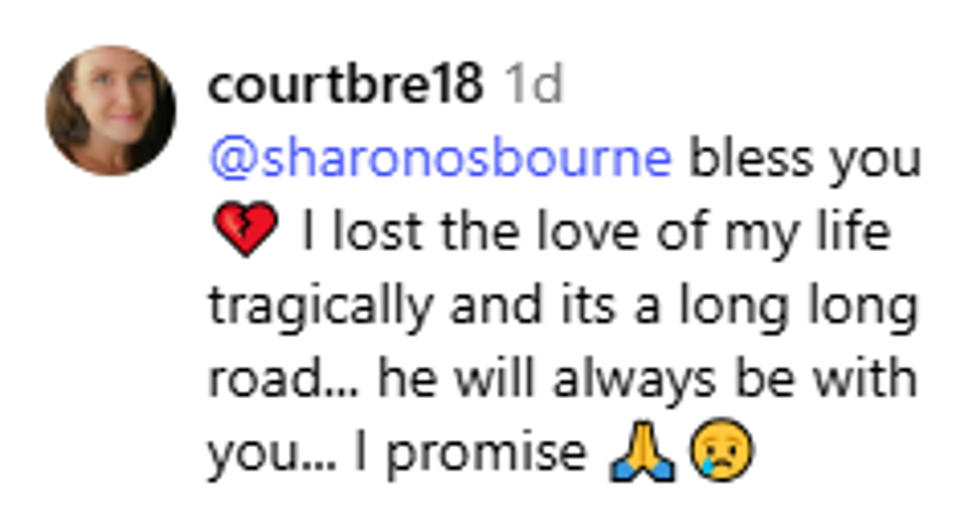
Task: Click the words 'bless you'
Action: [x=804, y=160]
